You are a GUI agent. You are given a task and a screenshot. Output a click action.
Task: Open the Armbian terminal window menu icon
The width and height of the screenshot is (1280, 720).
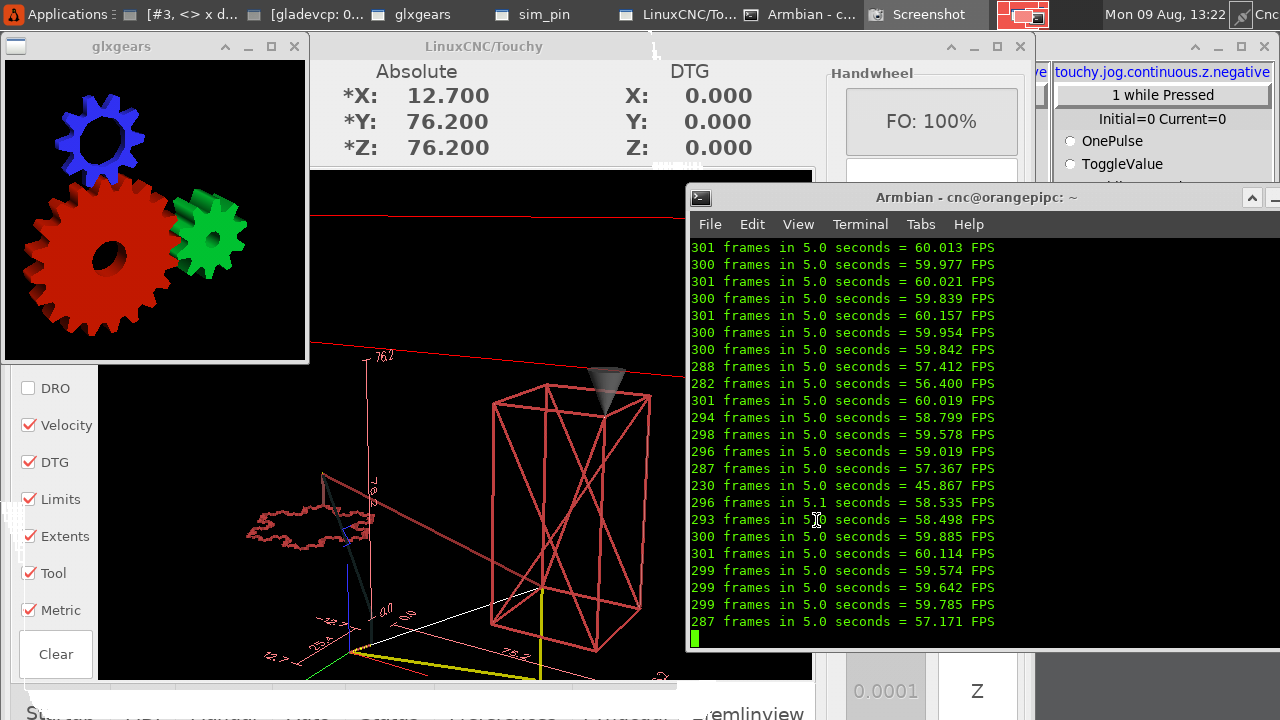click(701, 198)
